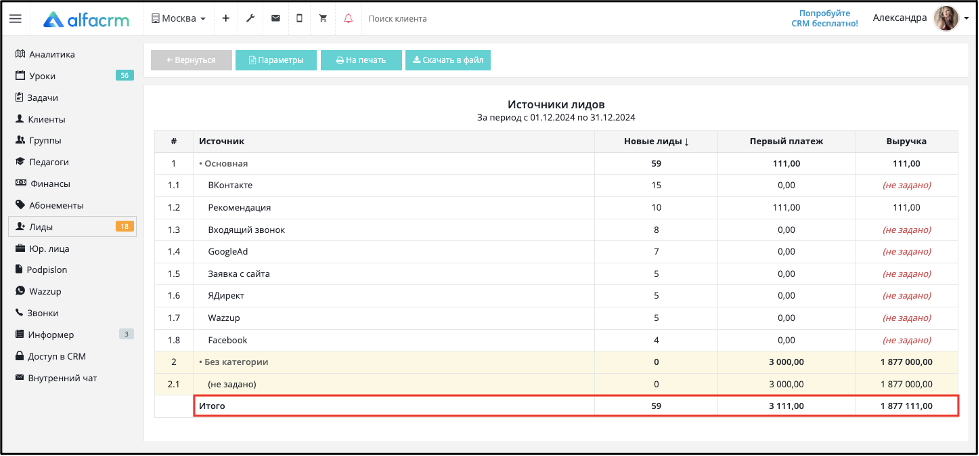The width and height of the screenshot is (979, 456).
Task: Expand the Александра user menu arrow
Action: [967, 19]
